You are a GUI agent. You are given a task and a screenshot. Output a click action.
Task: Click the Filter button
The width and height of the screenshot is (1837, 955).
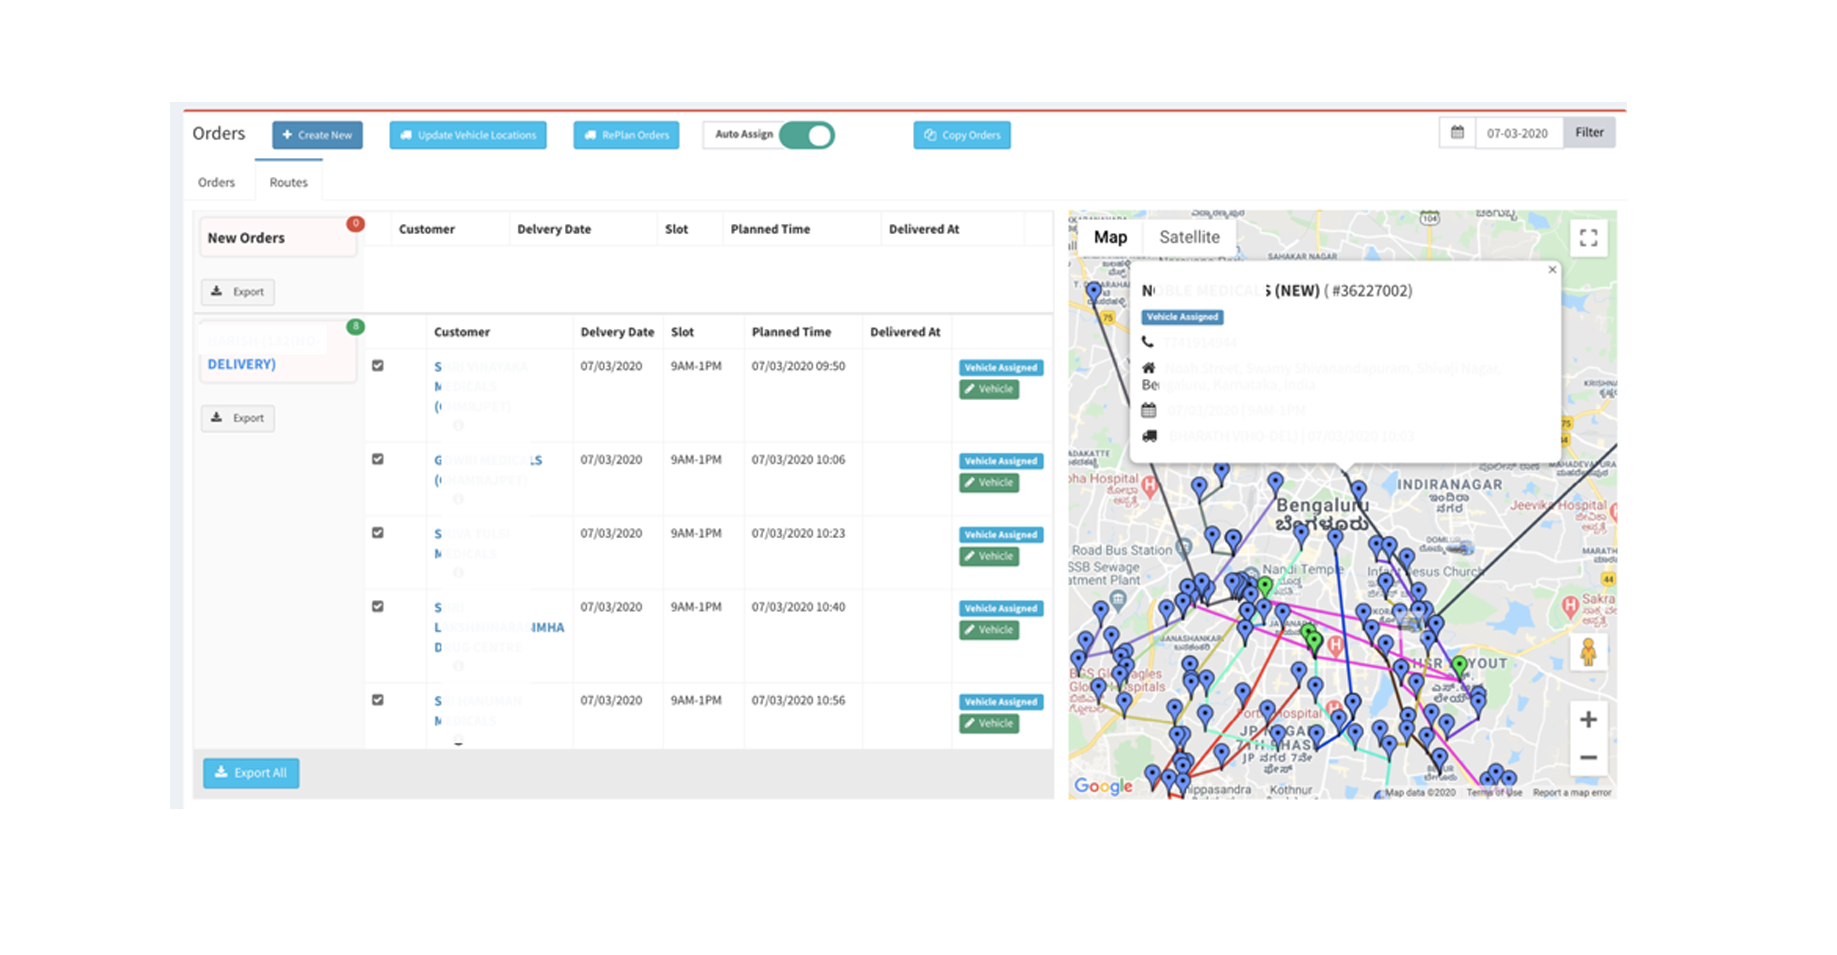[1589, 132]
